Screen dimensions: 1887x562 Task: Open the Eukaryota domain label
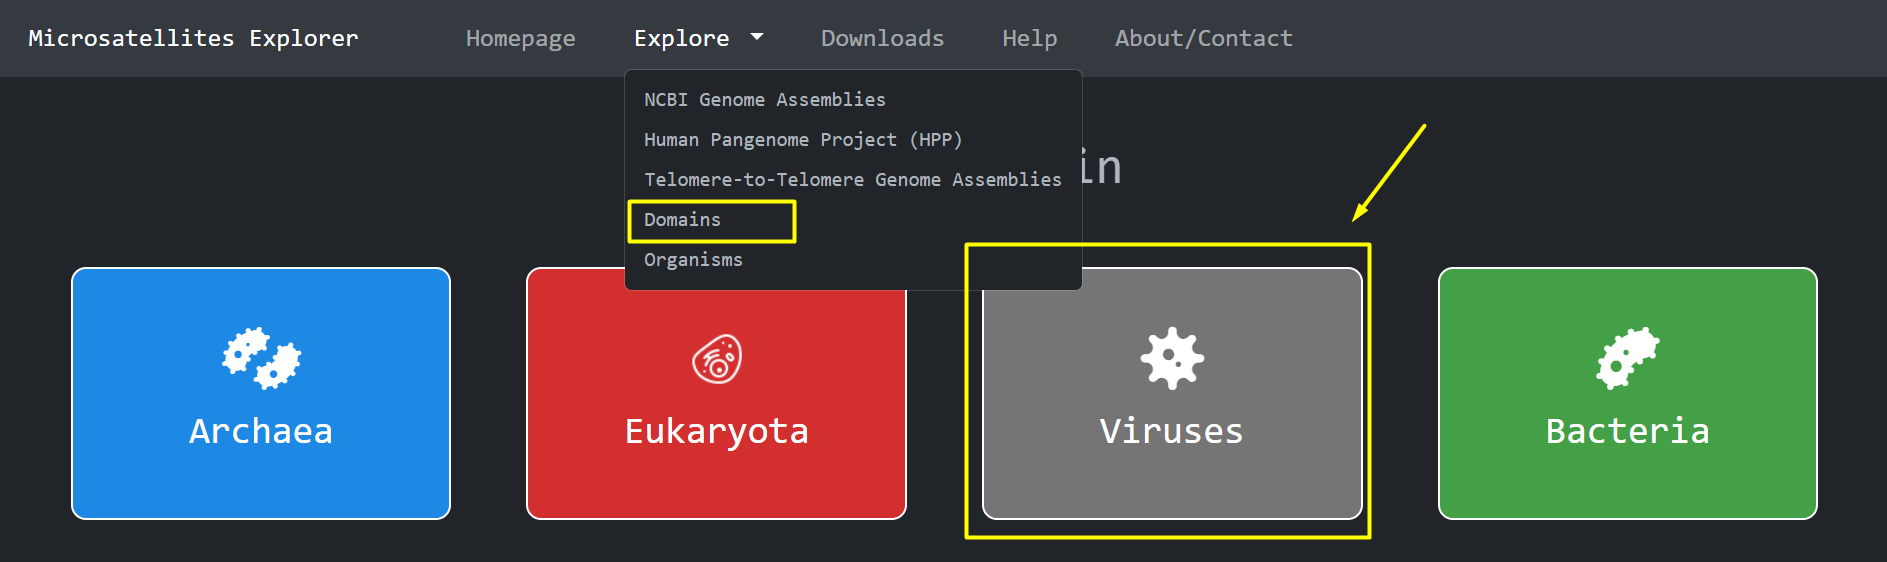717,431
